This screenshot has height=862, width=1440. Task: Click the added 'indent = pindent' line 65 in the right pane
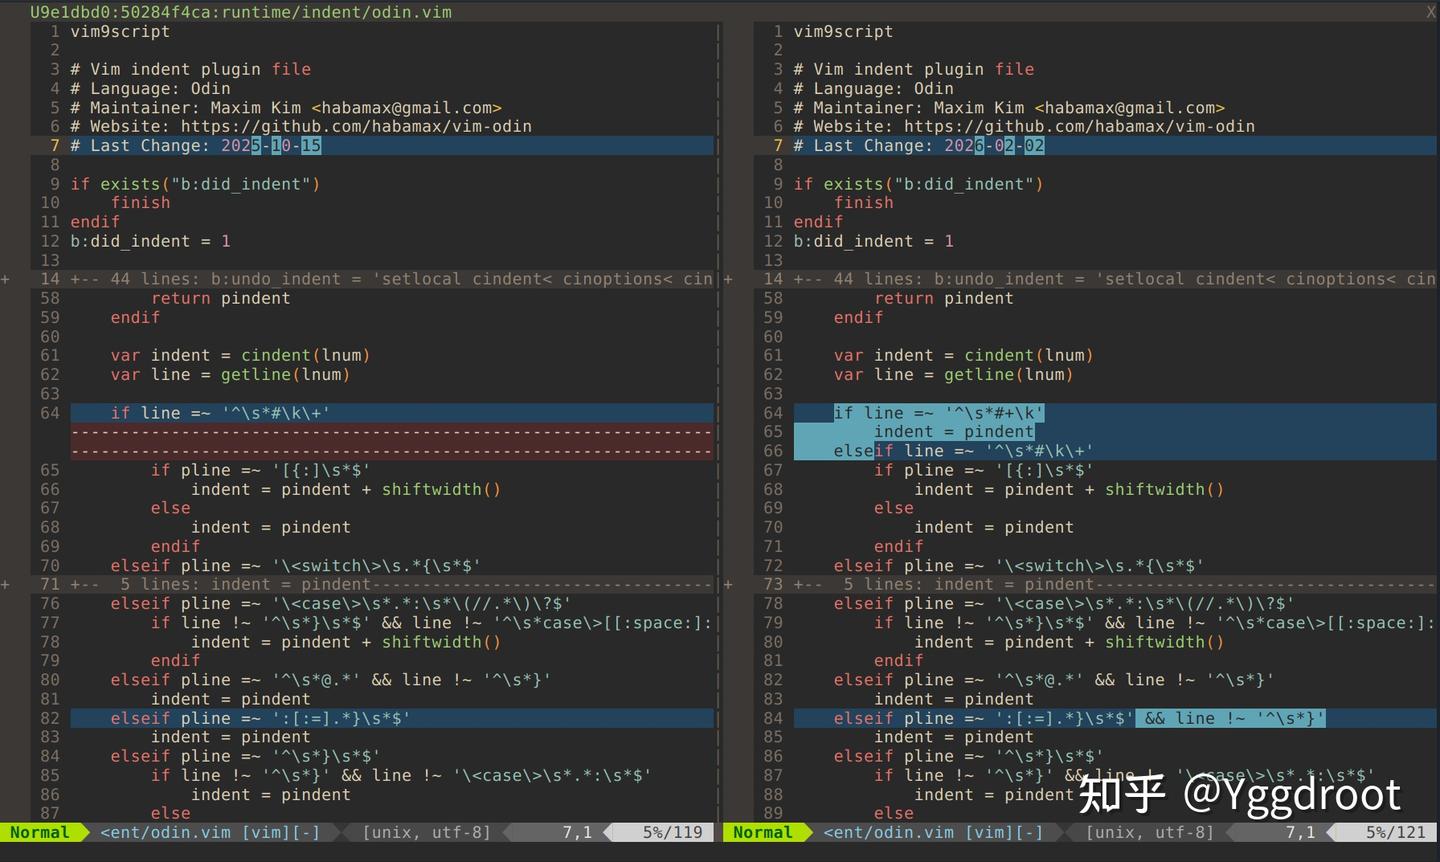pos(1115,432)
